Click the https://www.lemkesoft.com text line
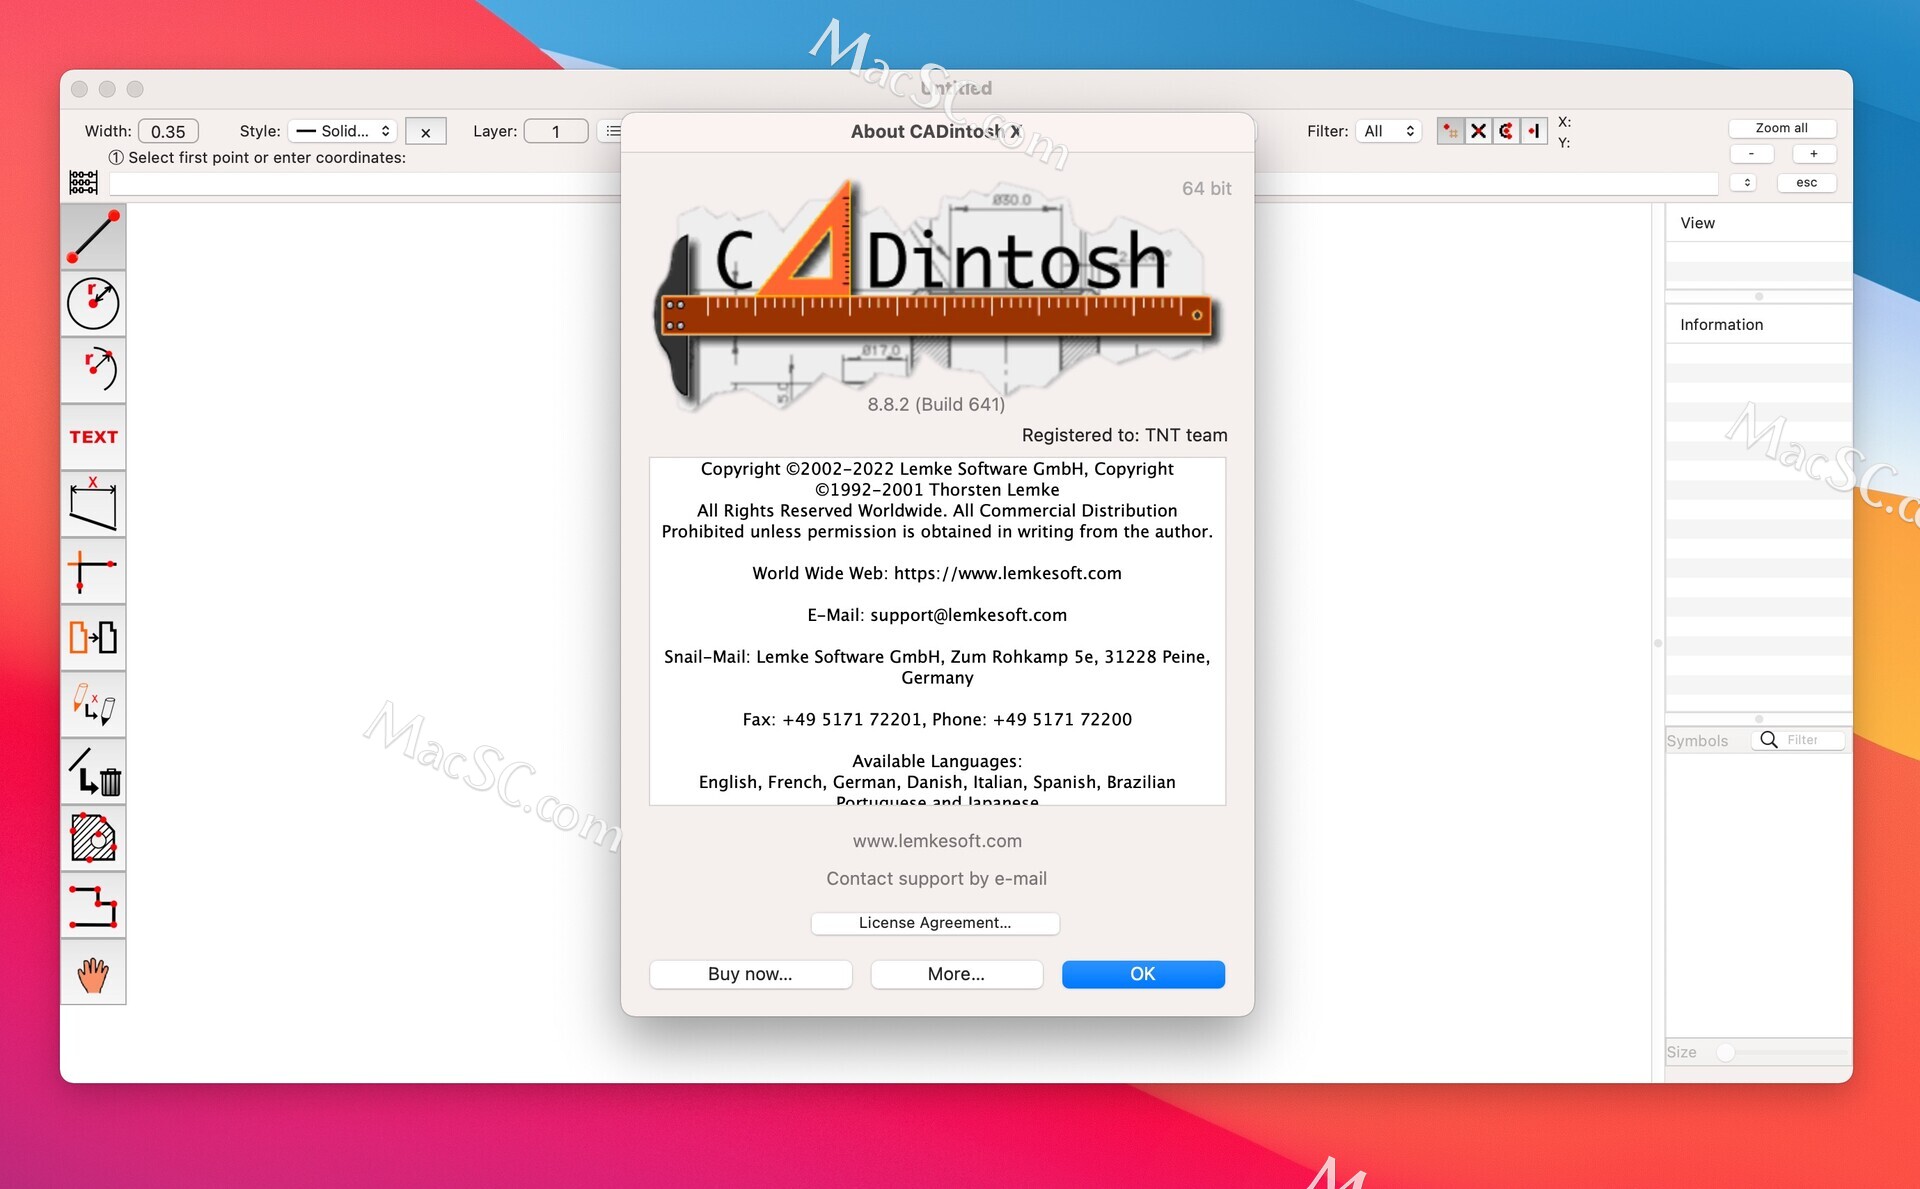The width and height of the screenshot is (1920, 1189). coord(937,573)
